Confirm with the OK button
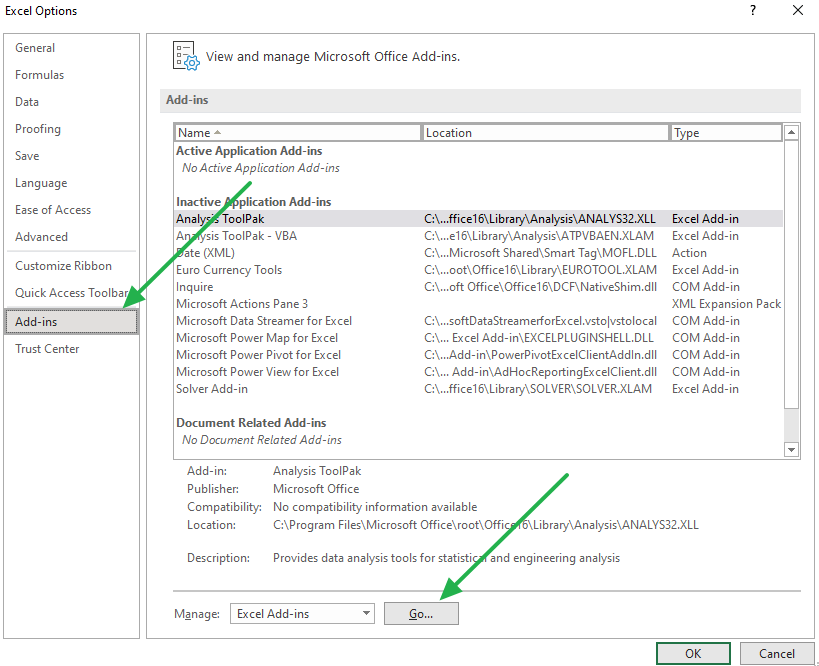 point(693,653)
